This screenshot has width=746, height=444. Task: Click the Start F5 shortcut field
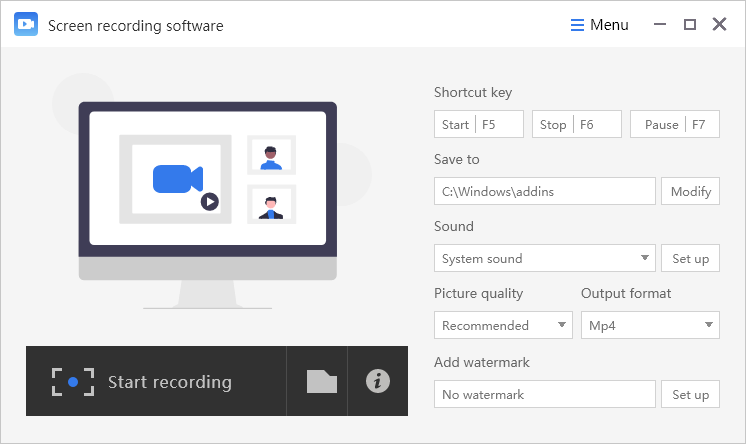479,124
